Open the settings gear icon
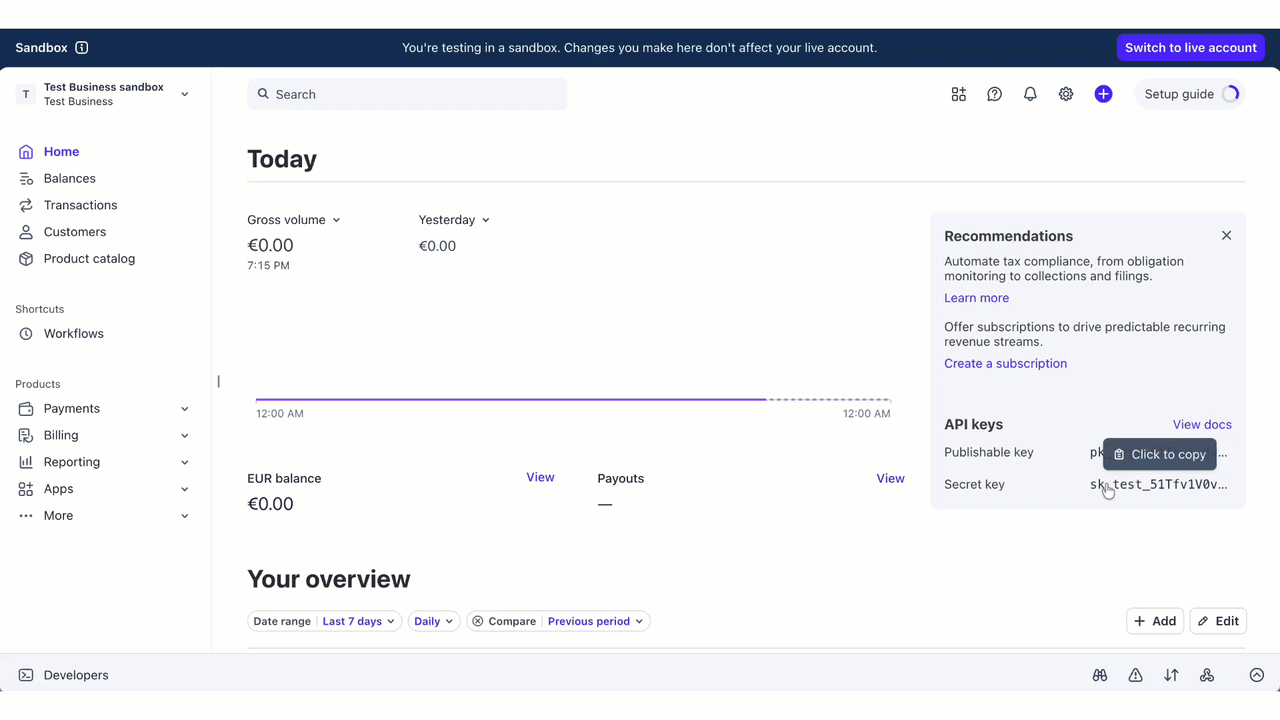 click(x=1066, y=94)
